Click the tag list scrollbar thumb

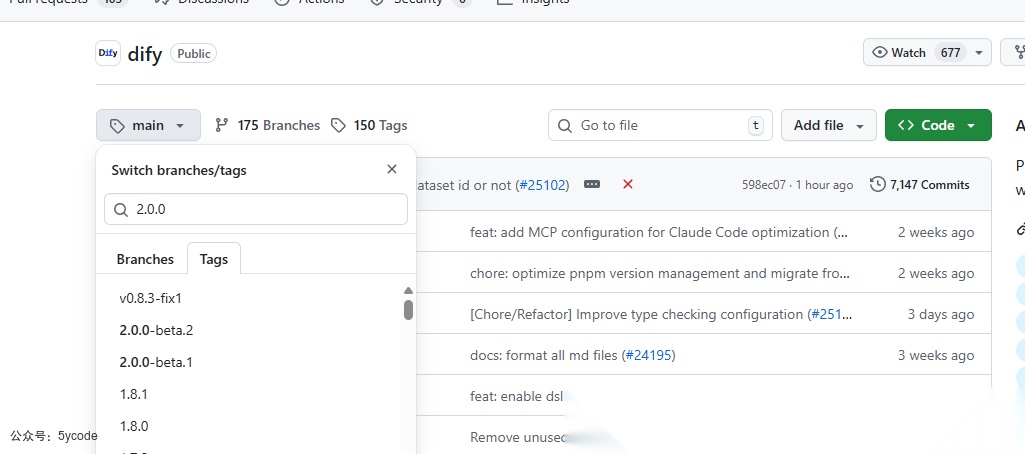[x=409, y=309]
